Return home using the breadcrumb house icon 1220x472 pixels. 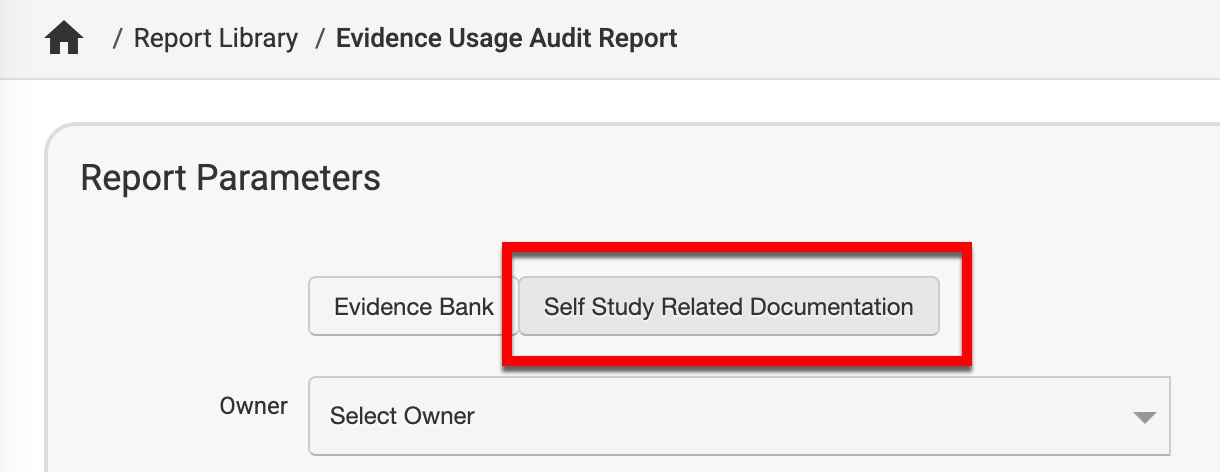(65, 39)
